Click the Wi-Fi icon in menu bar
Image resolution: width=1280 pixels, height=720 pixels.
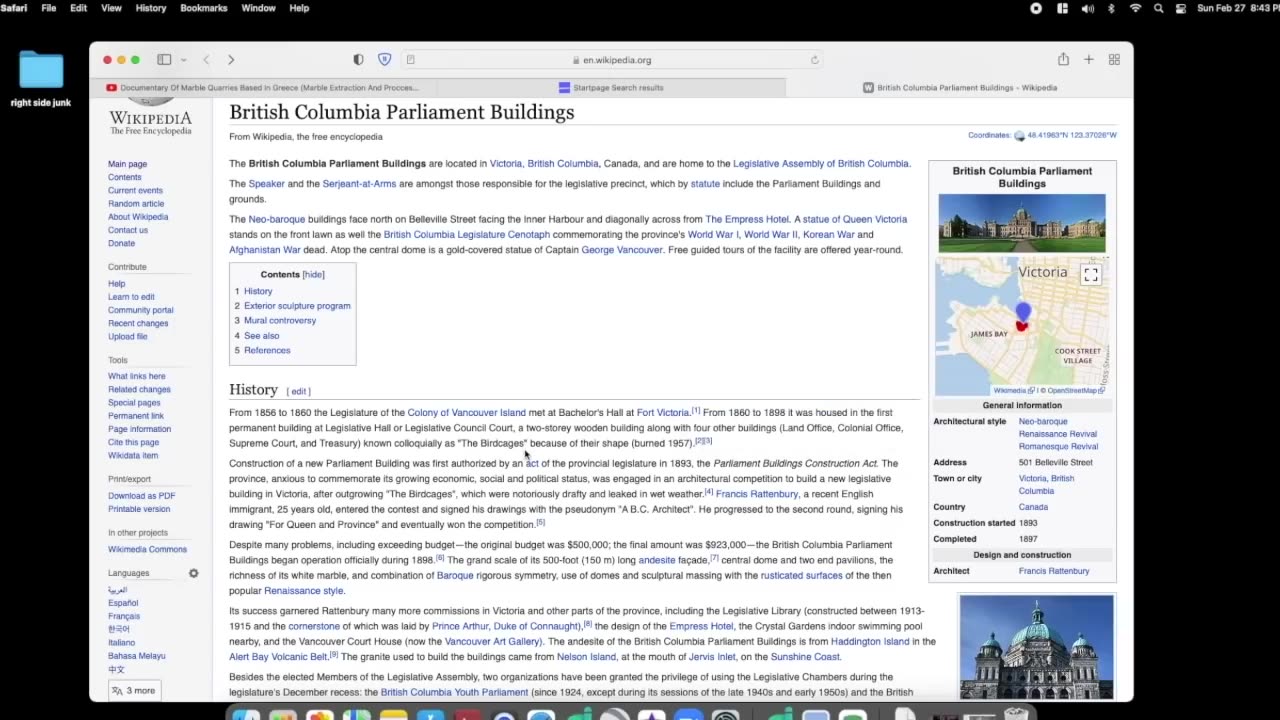1135,8
